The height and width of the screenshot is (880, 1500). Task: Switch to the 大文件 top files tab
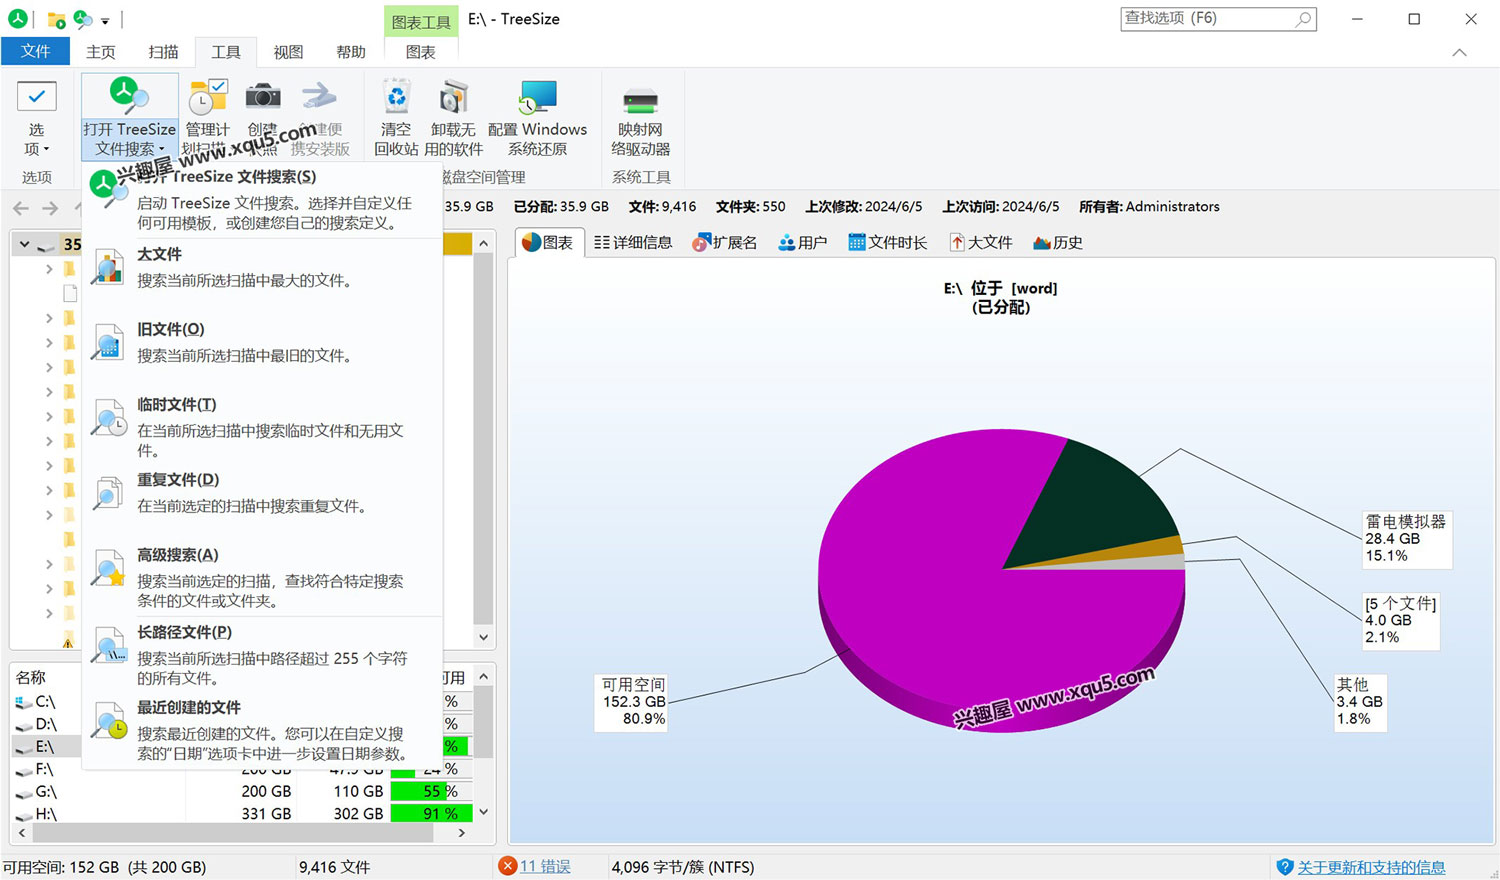980,242
